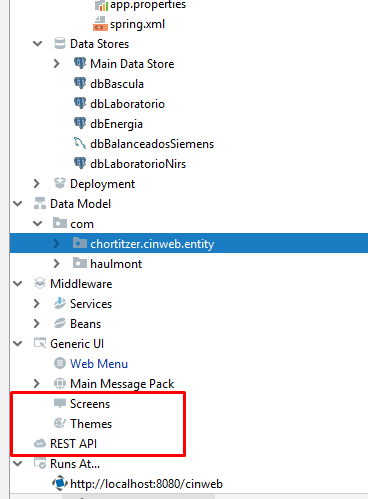Viewport: 368px width, 499px height.
Task: Expand the Main Message Pack node
Action: coord(37,383)
